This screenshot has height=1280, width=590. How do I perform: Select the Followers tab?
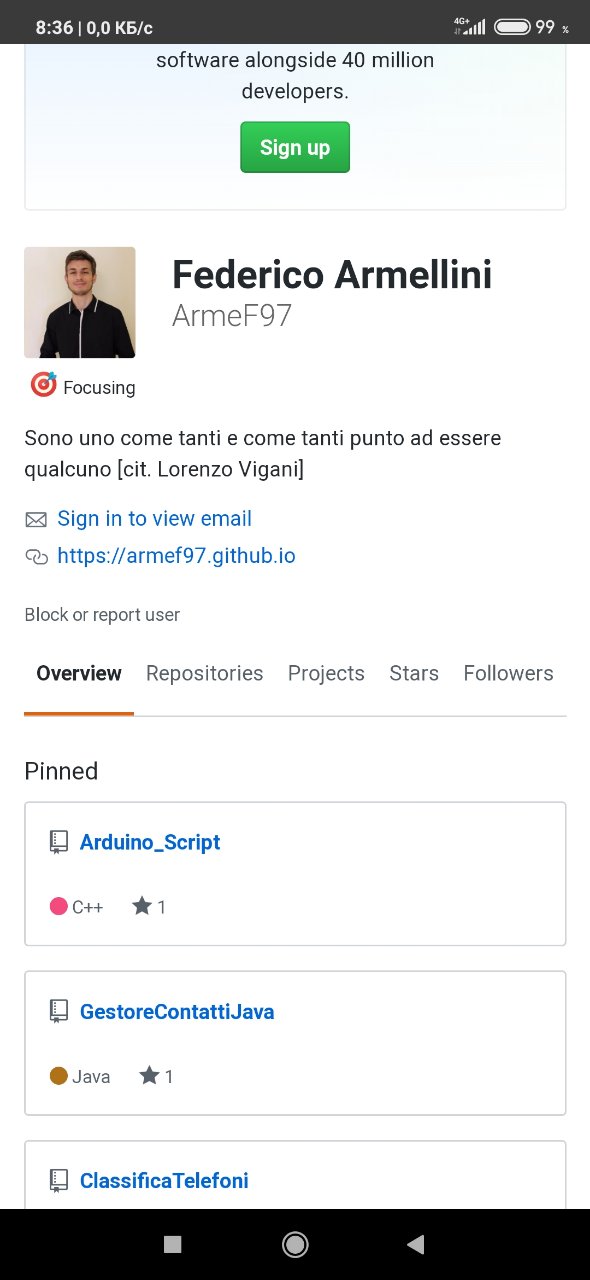(x=508, y=673)
